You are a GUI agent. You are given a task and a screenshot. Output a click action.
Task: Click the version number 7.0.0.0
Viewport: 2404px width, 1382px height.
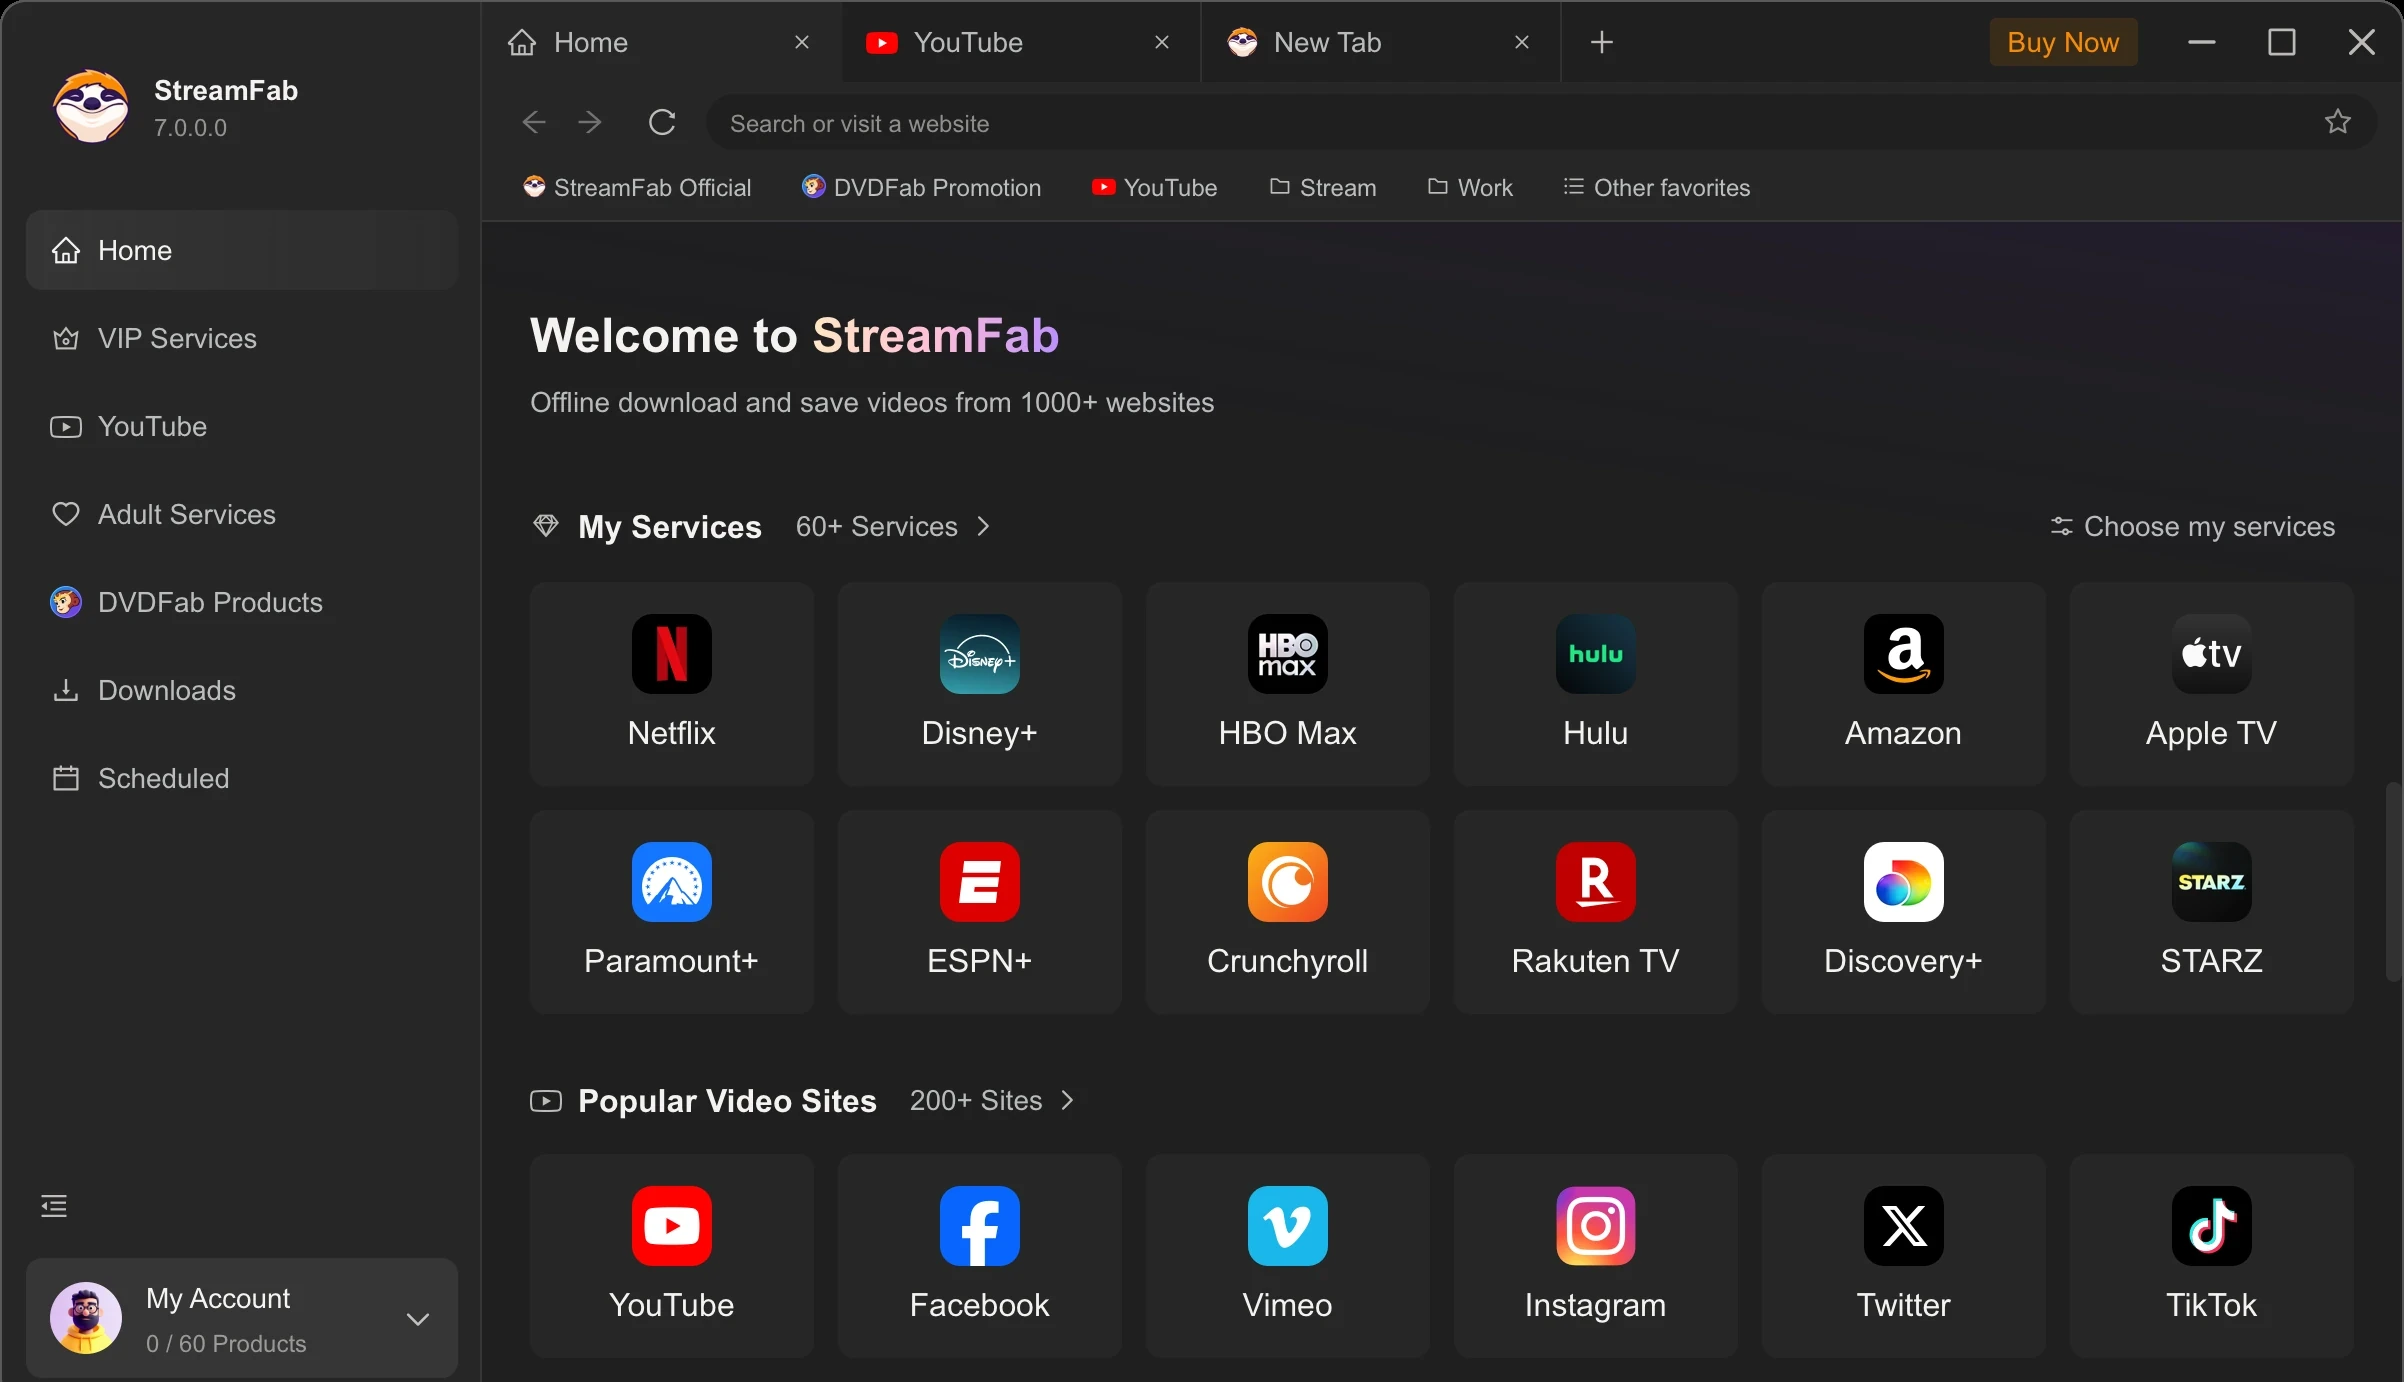(x=190, y=128)
